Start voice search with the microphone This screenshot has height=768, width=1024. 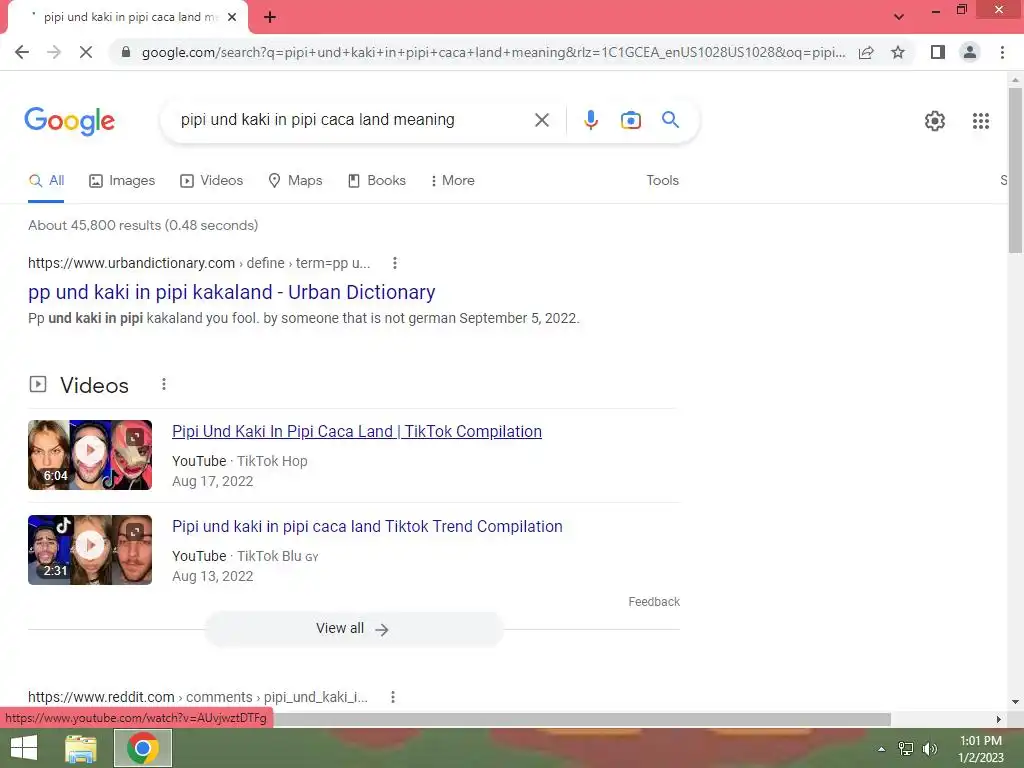[x=591, y=120]
